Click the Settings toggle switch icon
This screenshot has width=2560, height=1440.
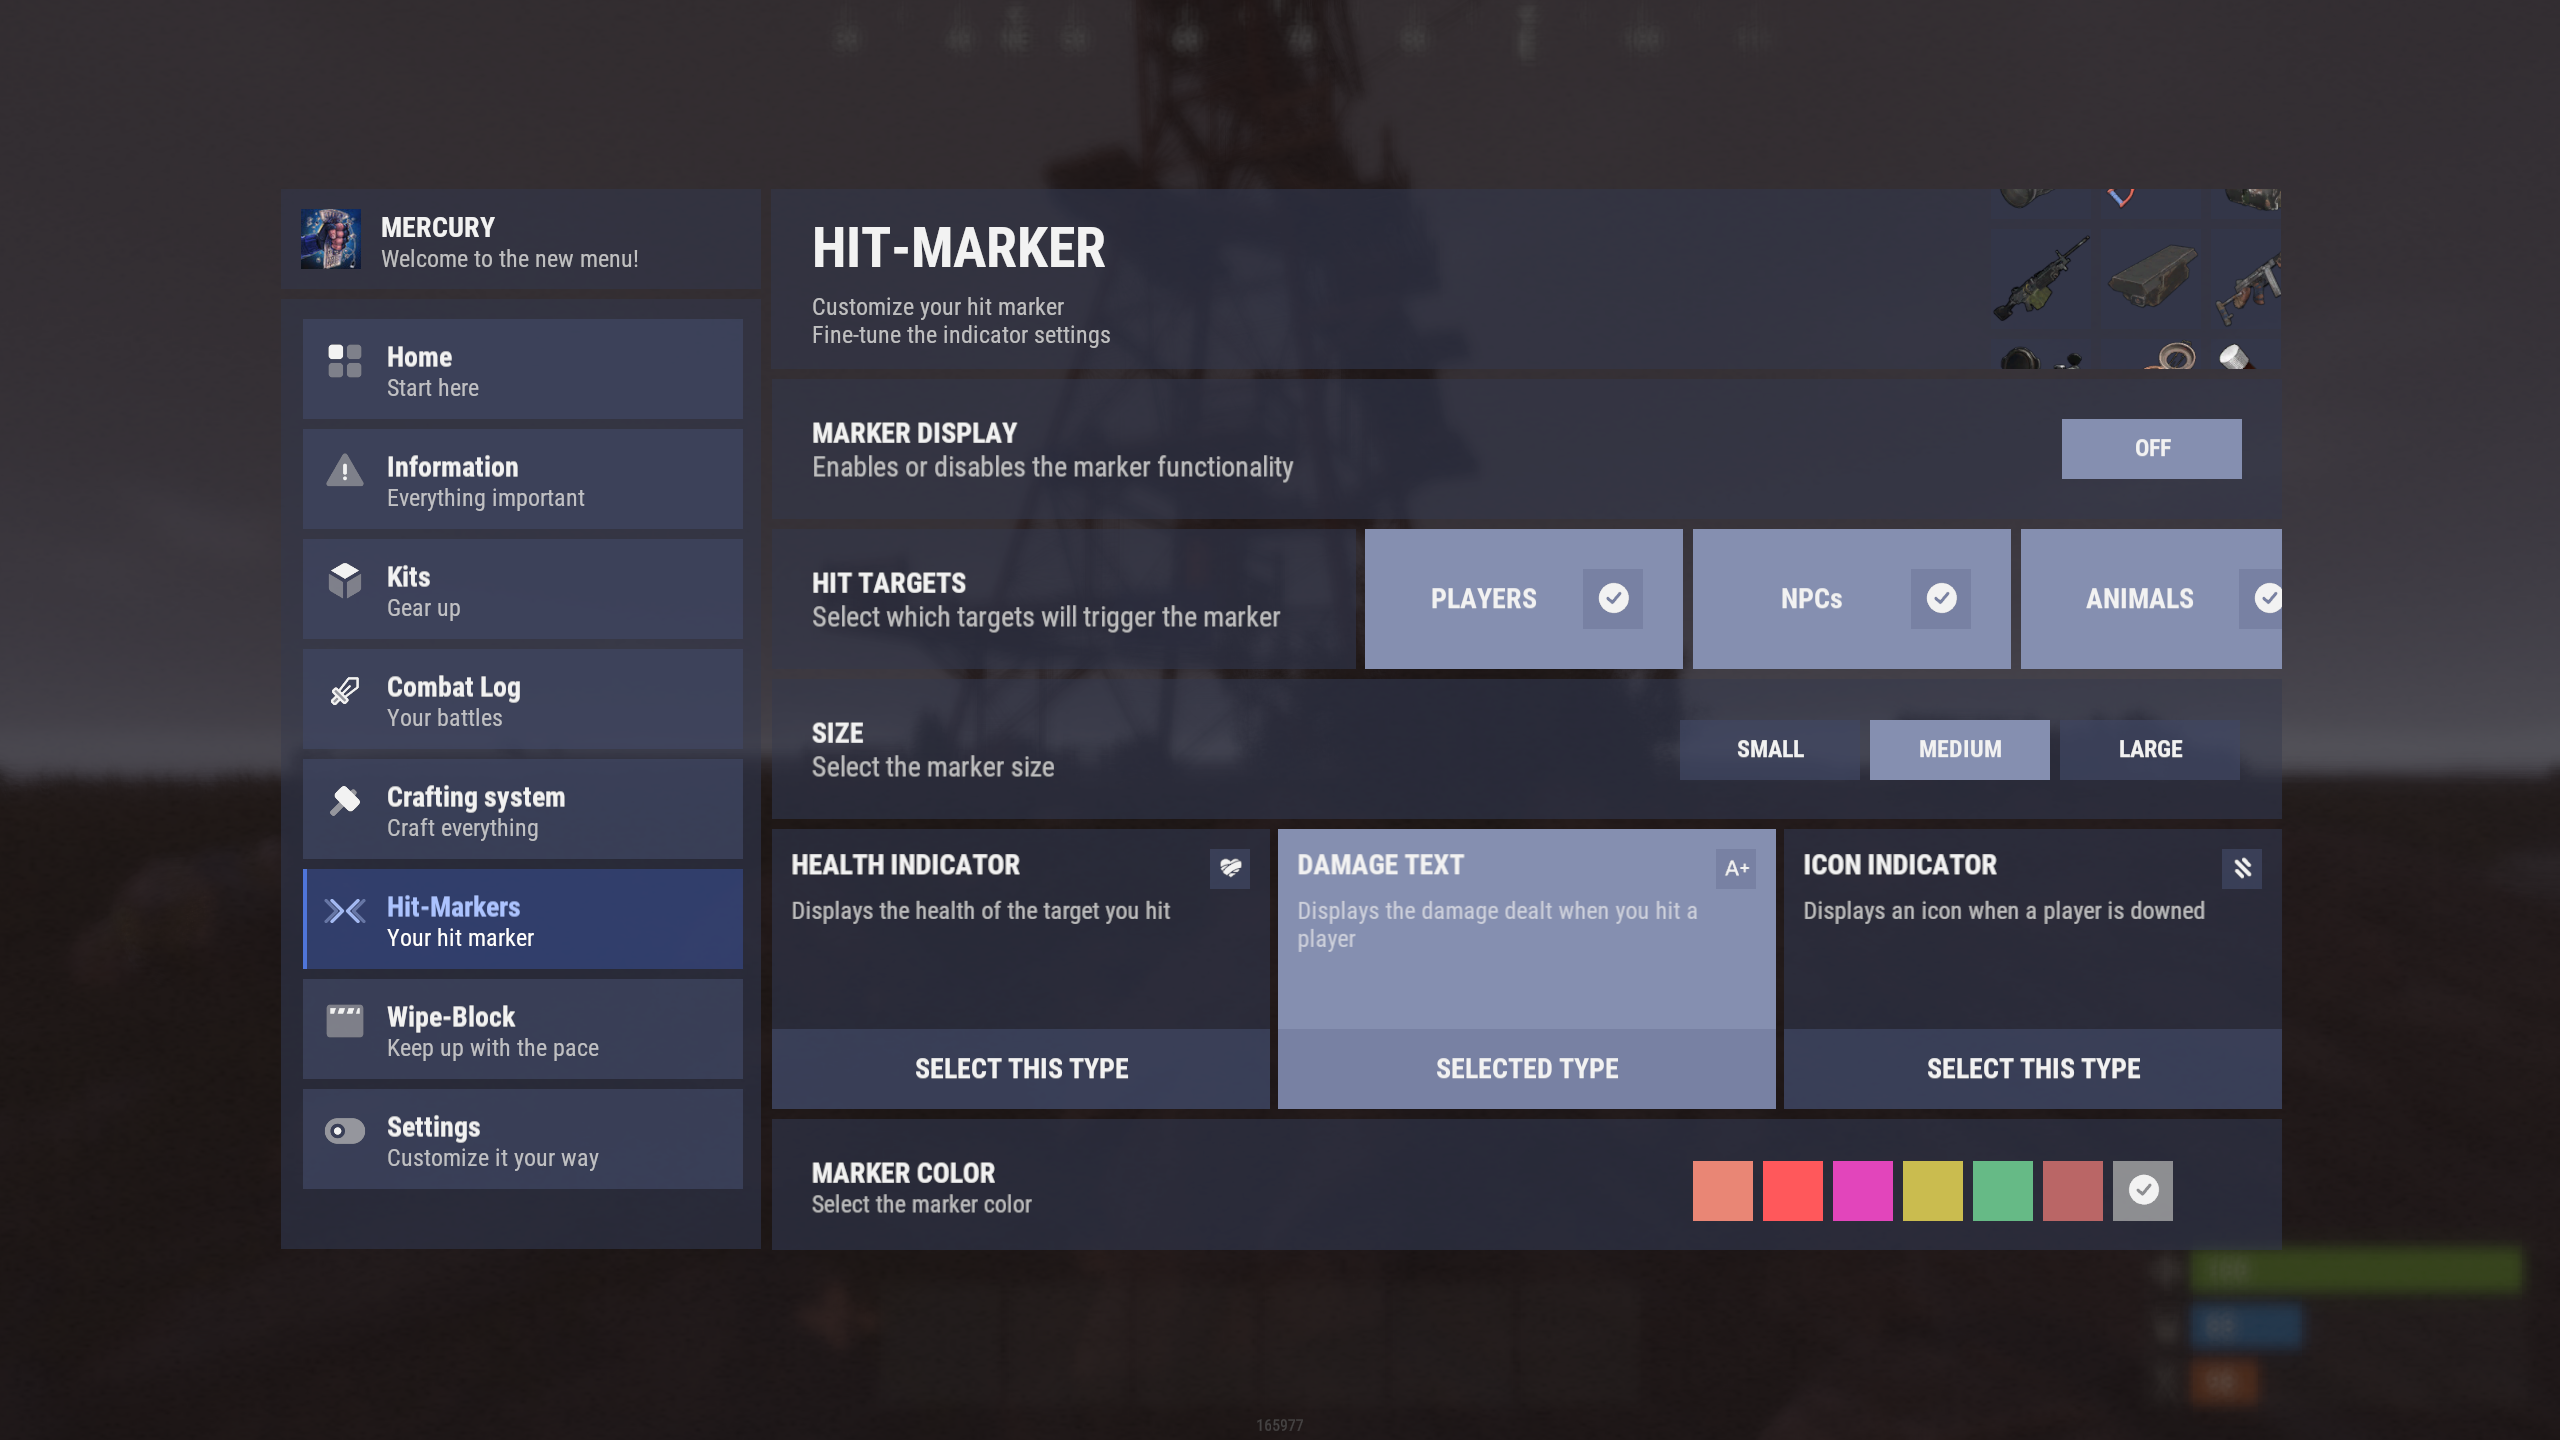[x=344, y=1131]
